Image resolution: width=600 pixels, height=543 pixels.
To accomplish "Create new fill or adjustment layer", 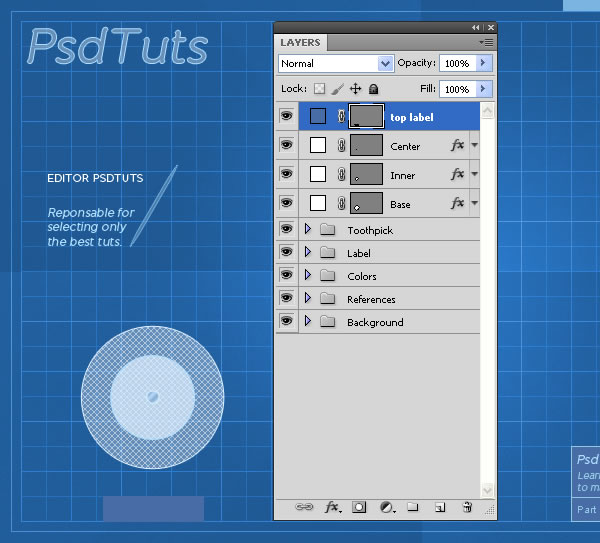I will pos(387,507).
